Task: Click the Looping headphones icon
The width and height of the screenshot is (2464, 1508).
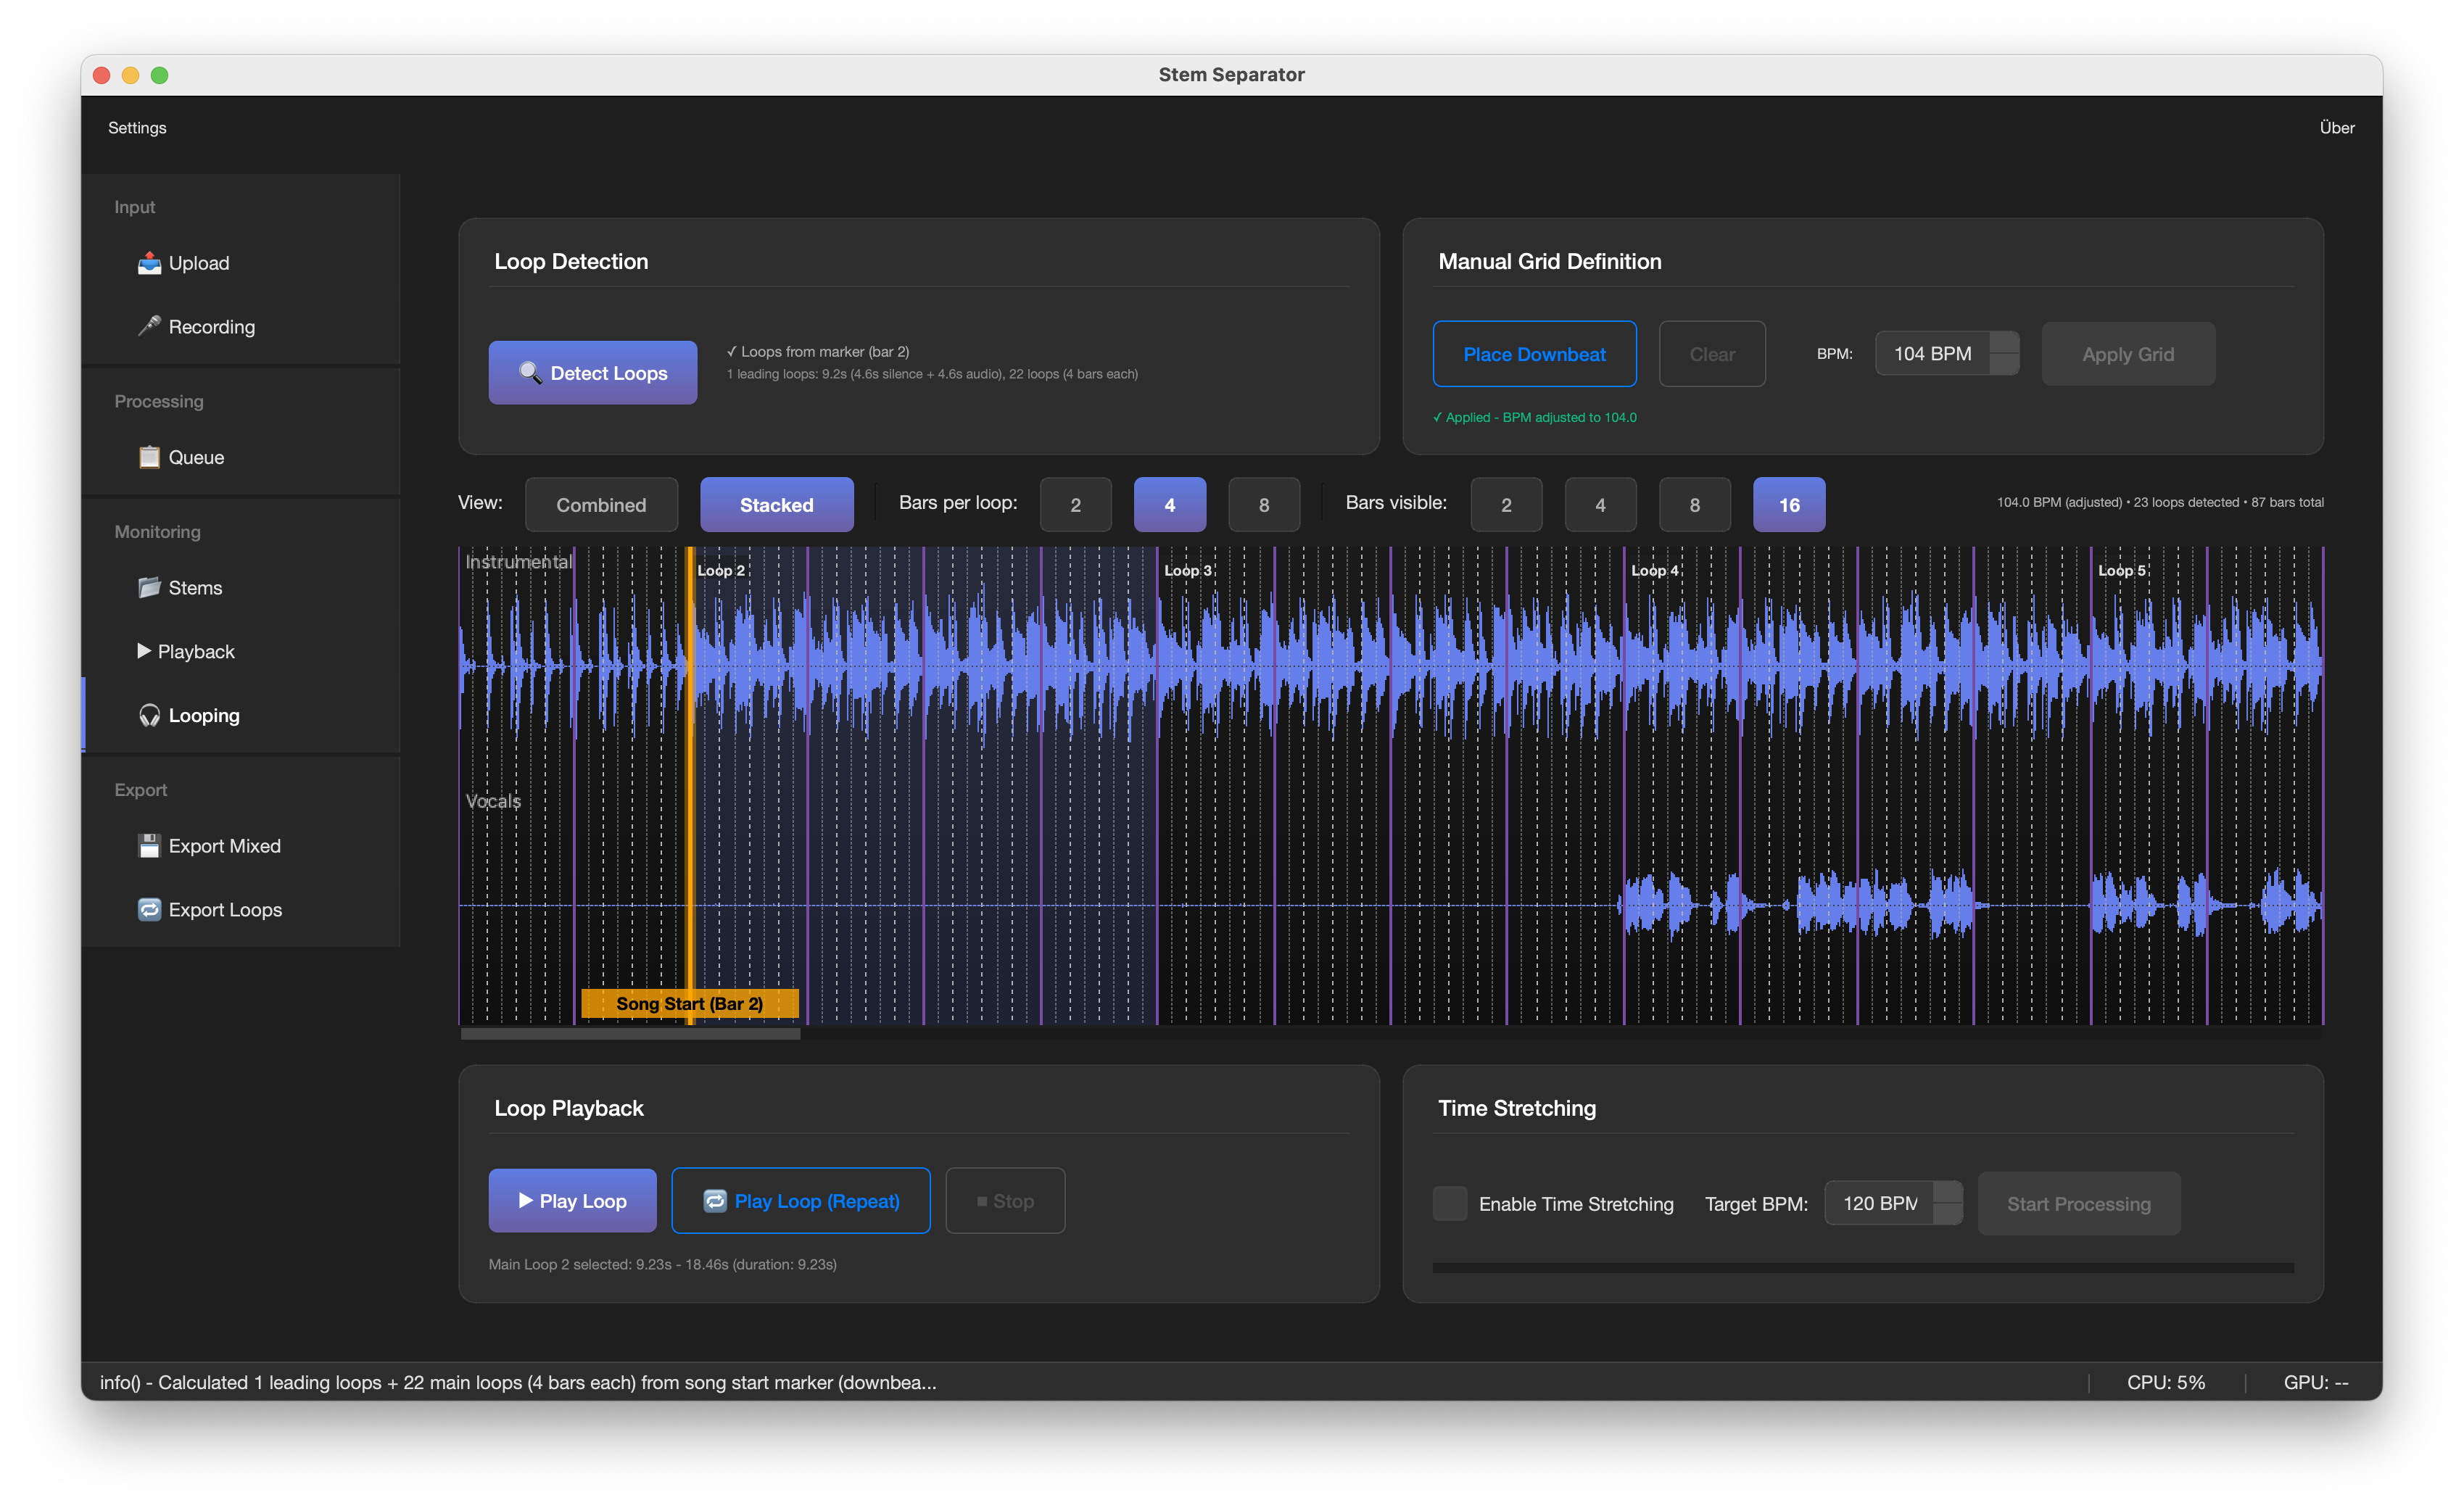Action: click(149, 715)
